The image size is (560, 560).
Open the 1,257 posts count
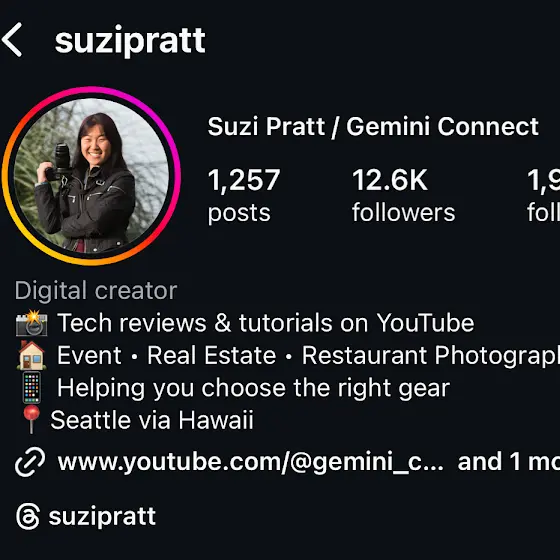click(x=244, y=195)
